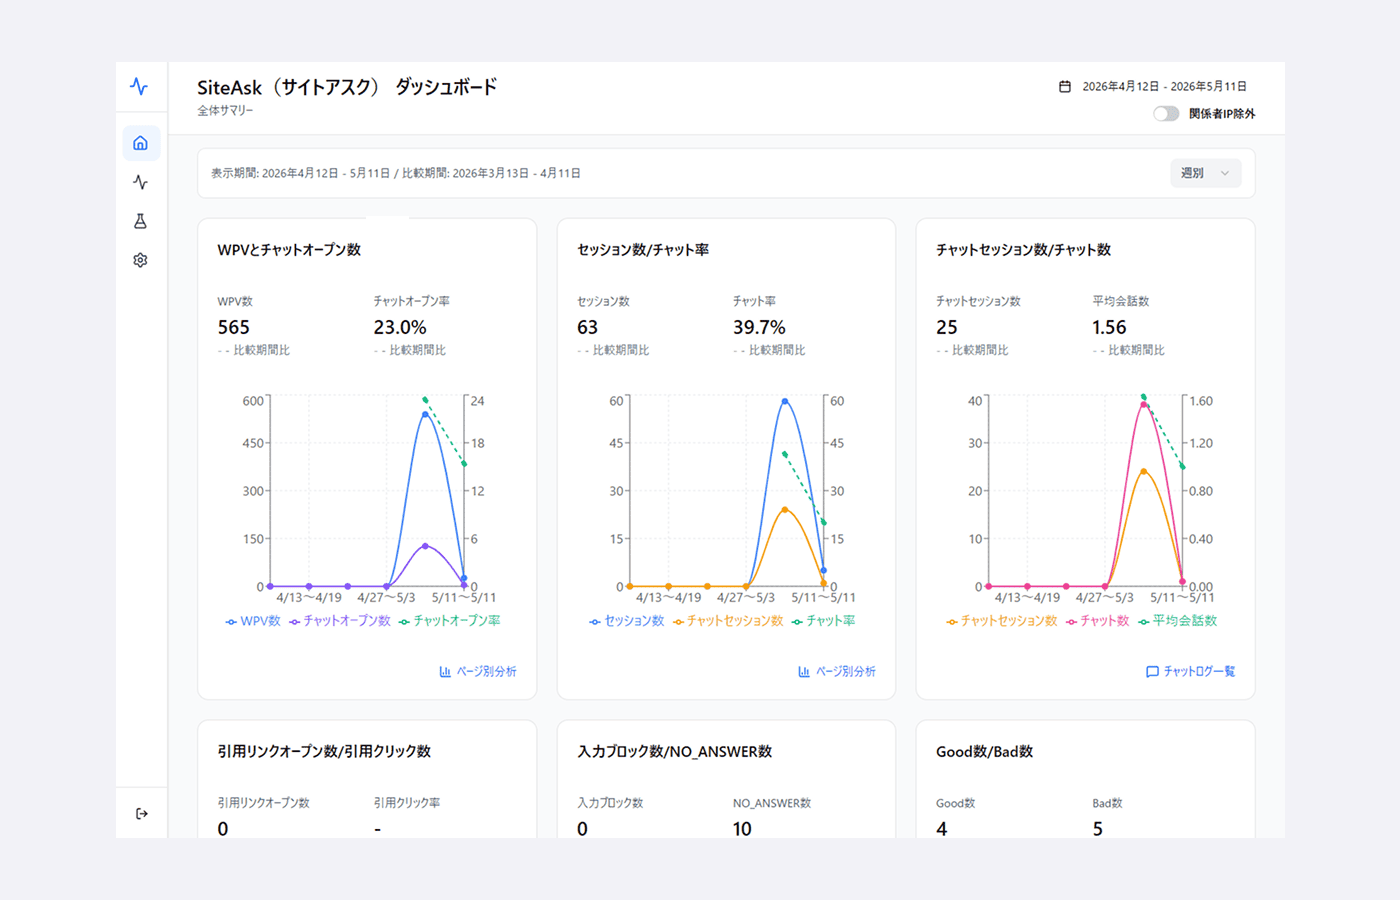The image size is (1400, 900).
Task: Click the NO_ANSWER数 value 10
Action: [x=742, y=828]
